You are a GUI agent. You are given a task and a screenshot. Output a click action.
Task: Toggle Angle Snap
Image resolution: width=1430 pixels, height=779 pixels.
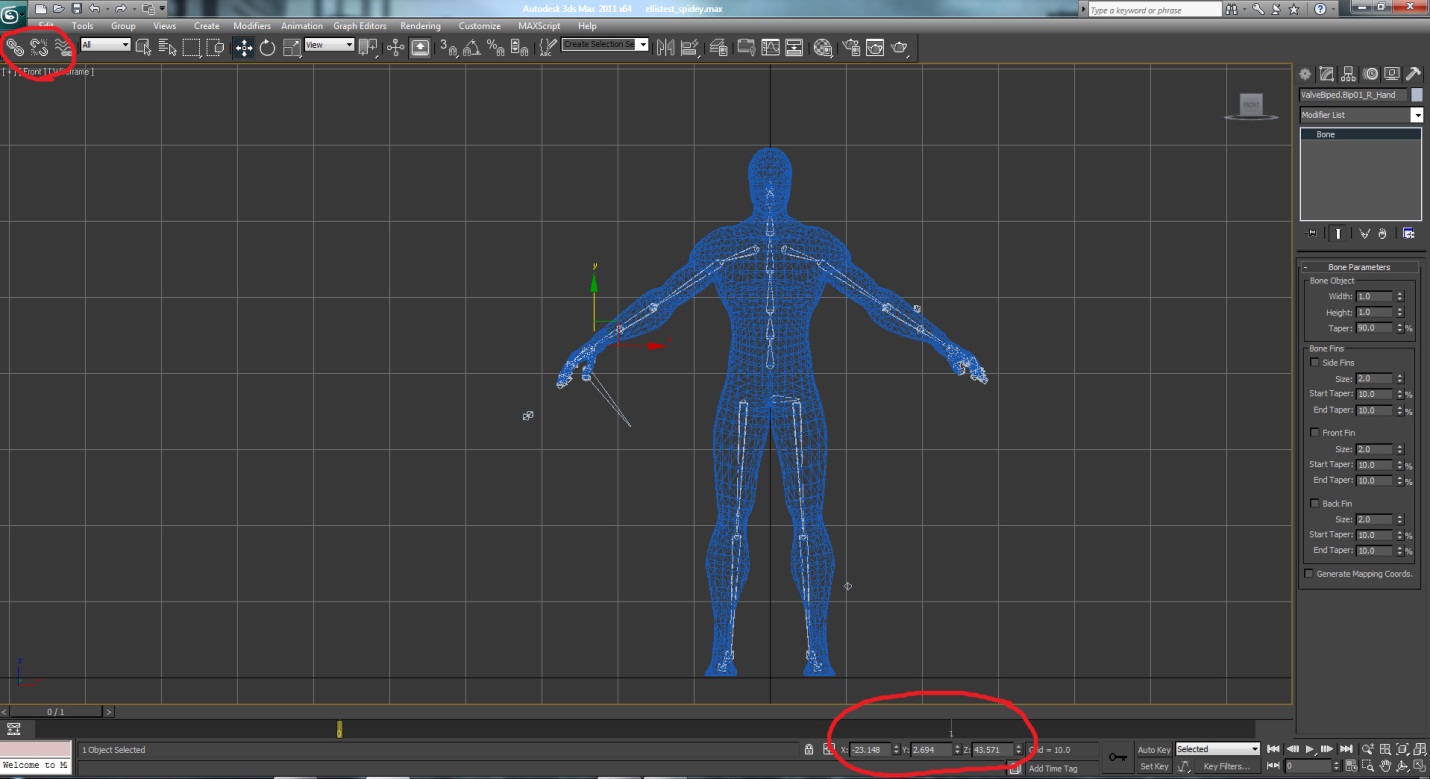[472, 47]
